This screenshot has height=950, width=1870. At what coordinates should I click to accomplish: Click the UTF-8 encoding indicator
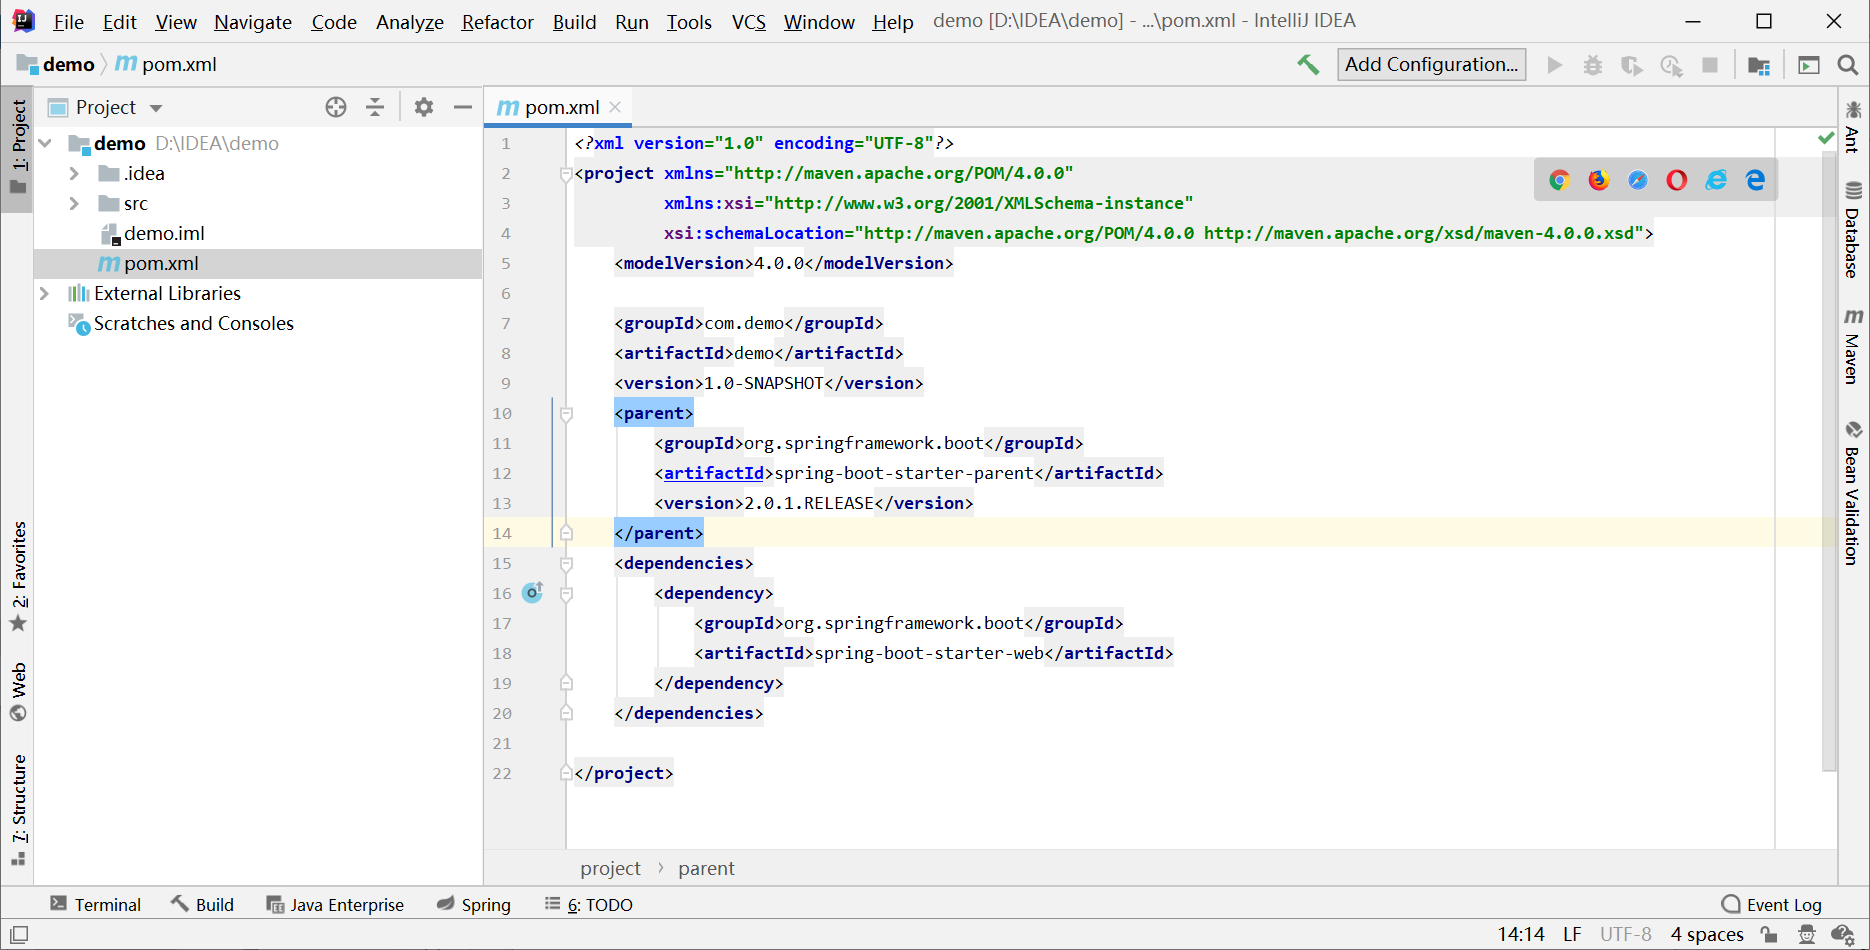pos(1625,934)
